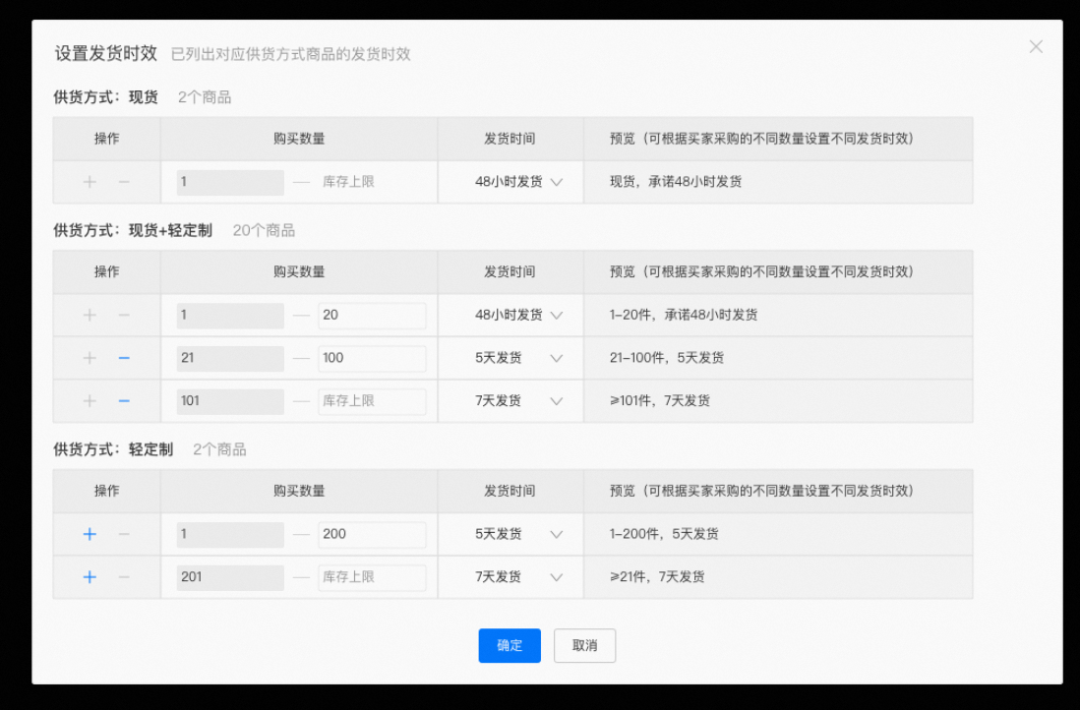Click the quantity field containing 100
The width and height of the screenshot is (1080, 710).
point(372,358)
